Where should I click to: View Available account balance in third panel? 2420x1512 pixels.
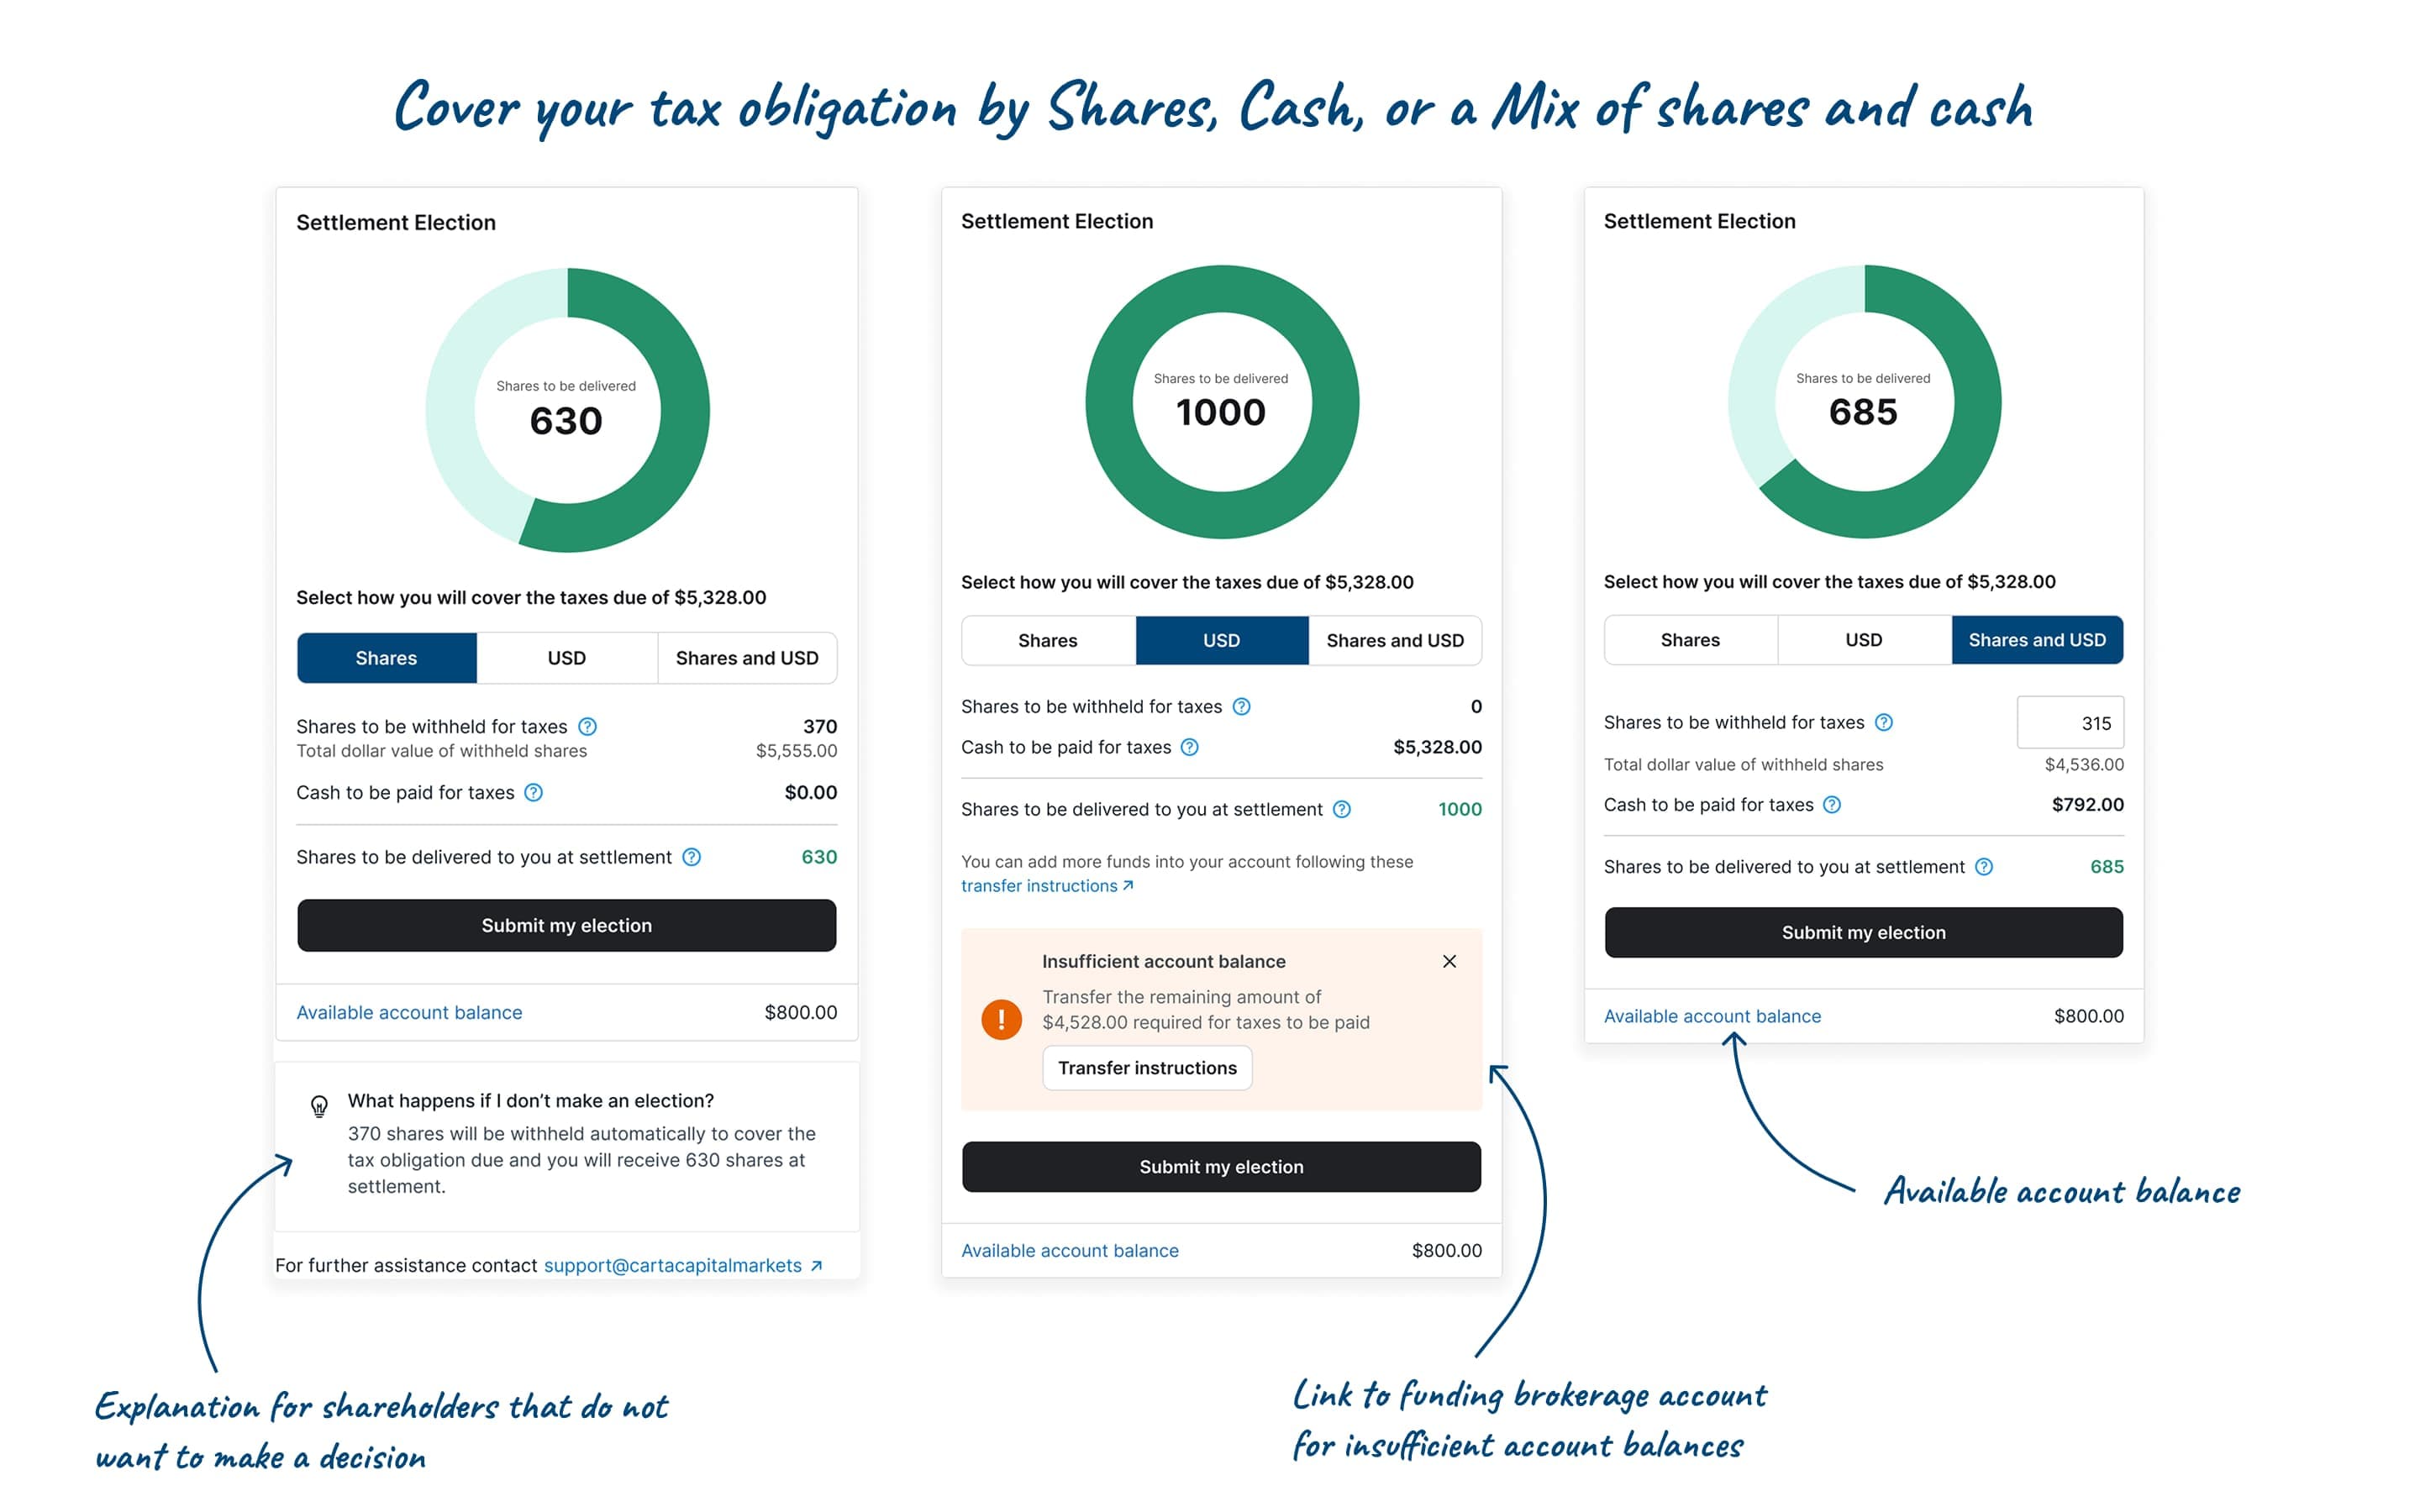coord(1712,1015)
